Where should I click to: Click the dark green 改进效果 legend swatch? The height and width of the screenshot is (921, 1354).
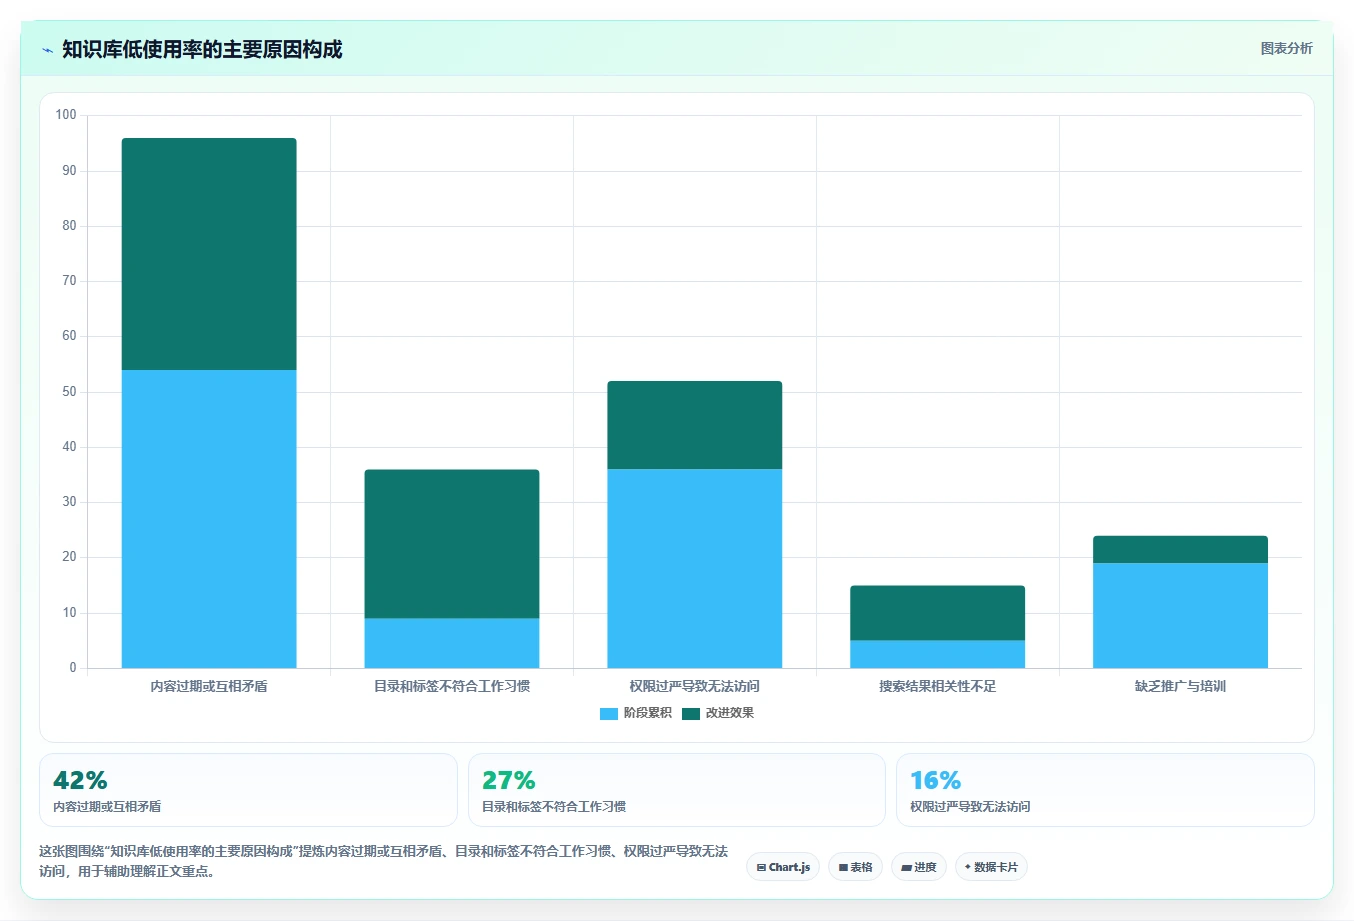click(691, 713)
